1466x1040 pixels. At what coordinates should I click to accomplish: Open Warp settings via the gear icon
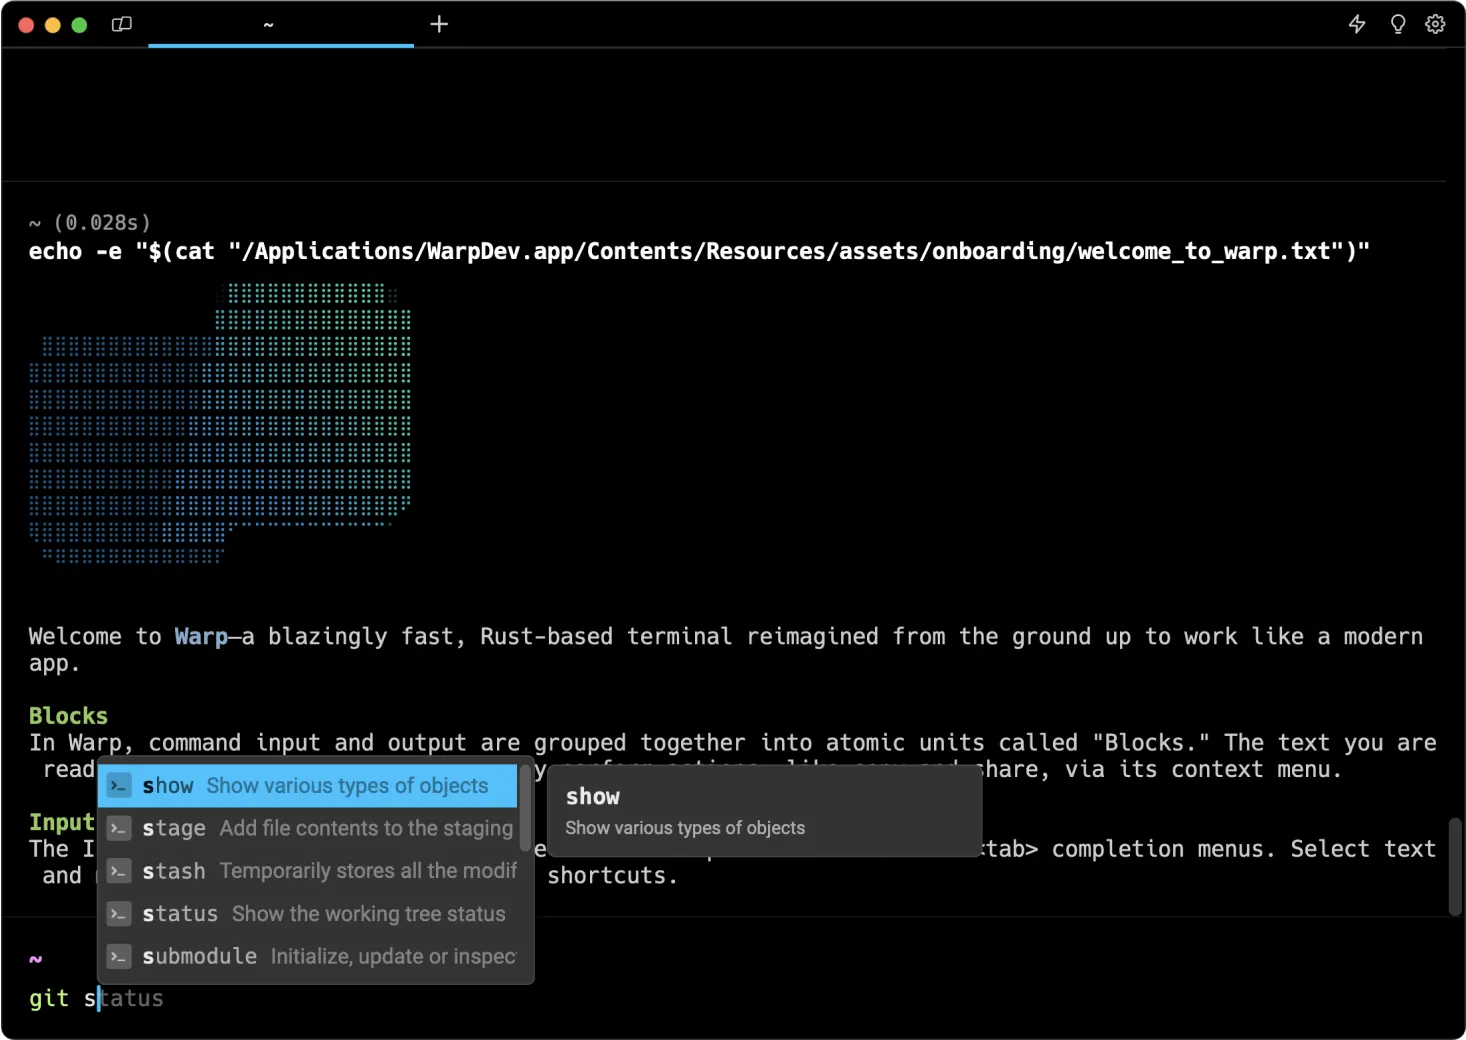pyautogui.click(x=1435, y=24)
